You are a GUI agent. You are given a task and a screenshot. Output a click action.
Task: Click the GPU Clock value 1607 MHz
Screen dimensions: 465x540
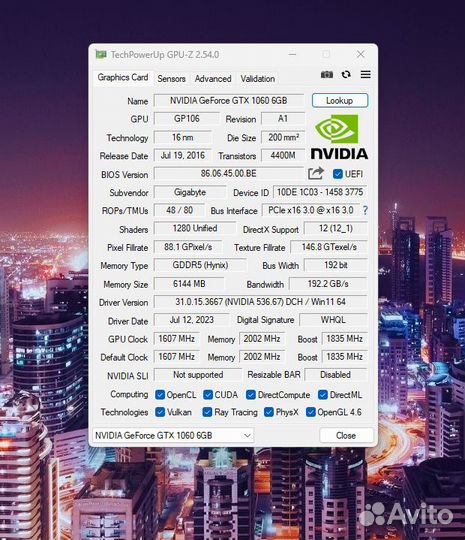coord(177,339)
